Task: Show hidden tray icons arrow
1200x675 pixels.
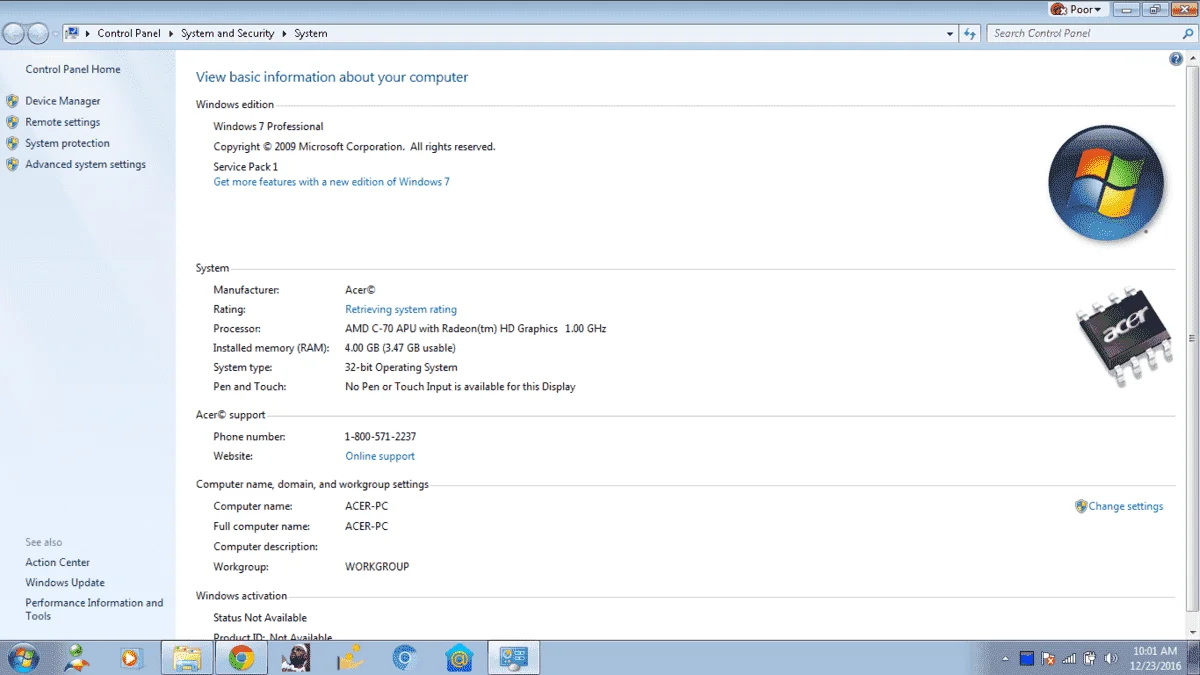Action: click(1005, 658)
